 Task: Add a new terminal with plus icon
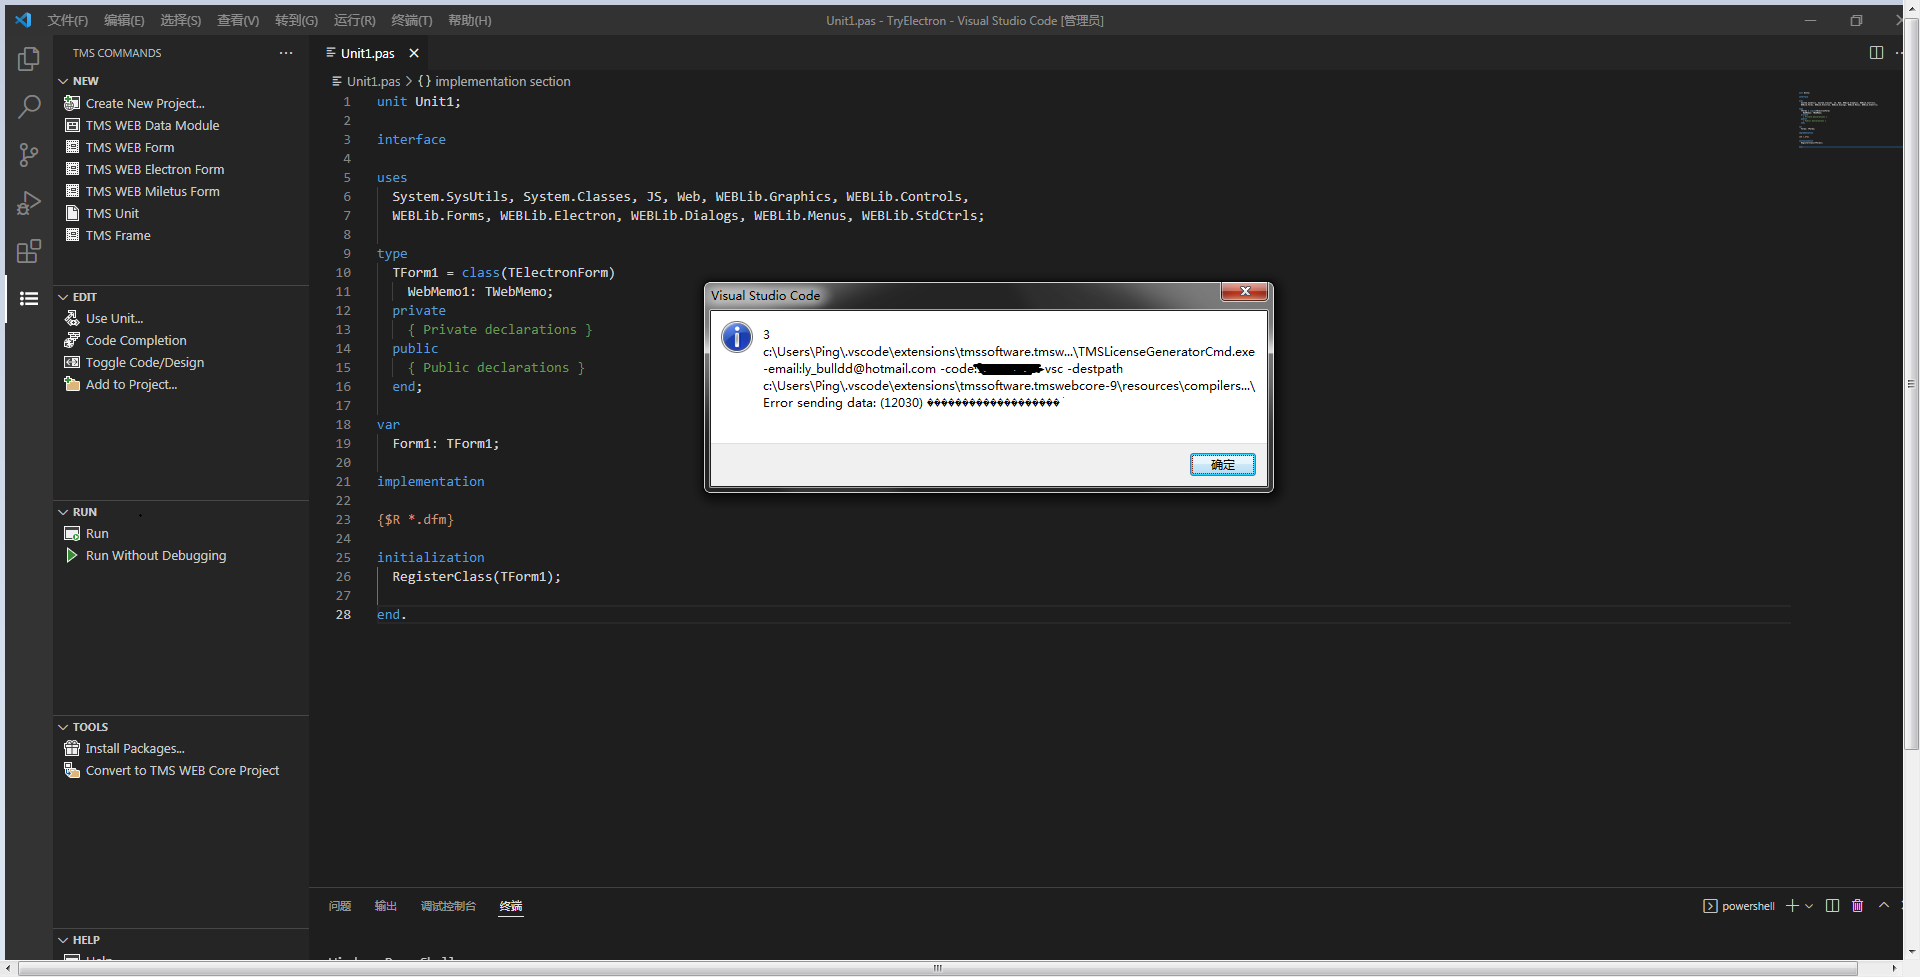point(1792,906)
